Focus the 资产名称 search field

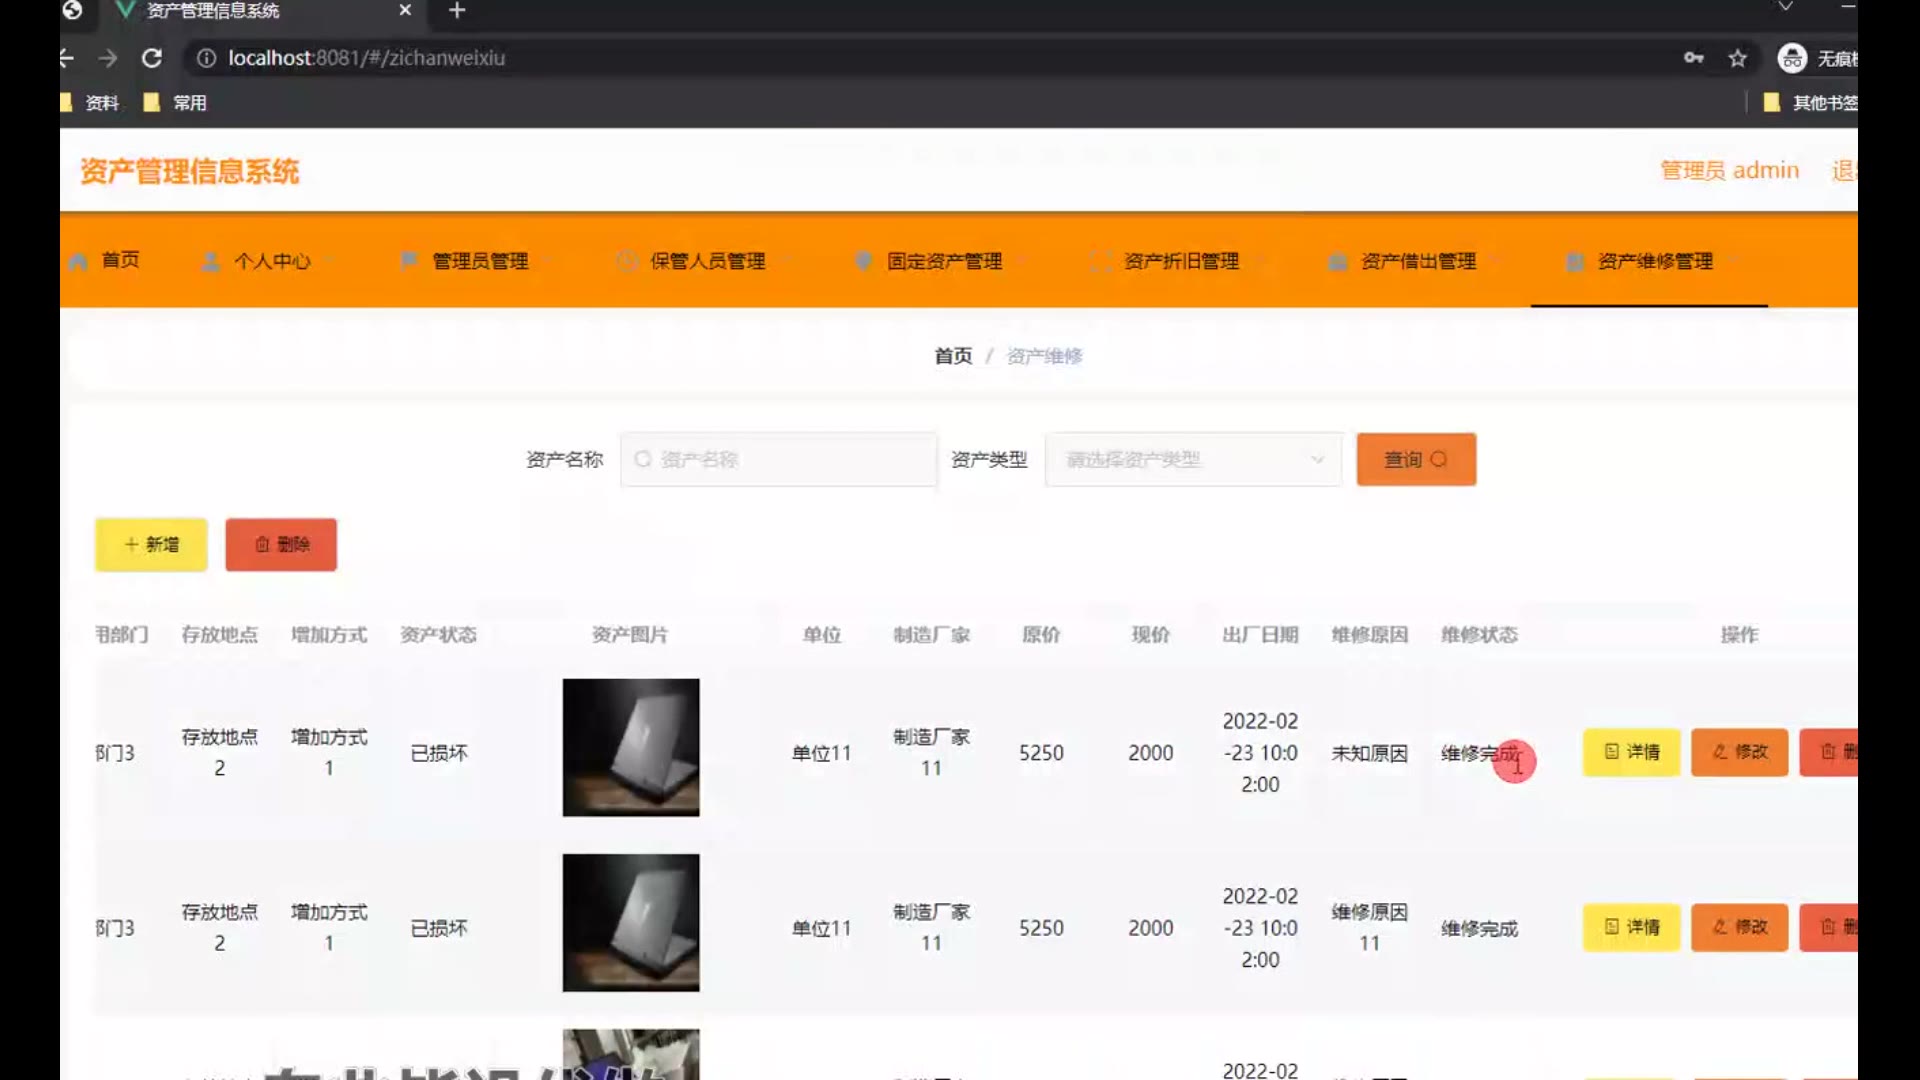coord(779,459)
